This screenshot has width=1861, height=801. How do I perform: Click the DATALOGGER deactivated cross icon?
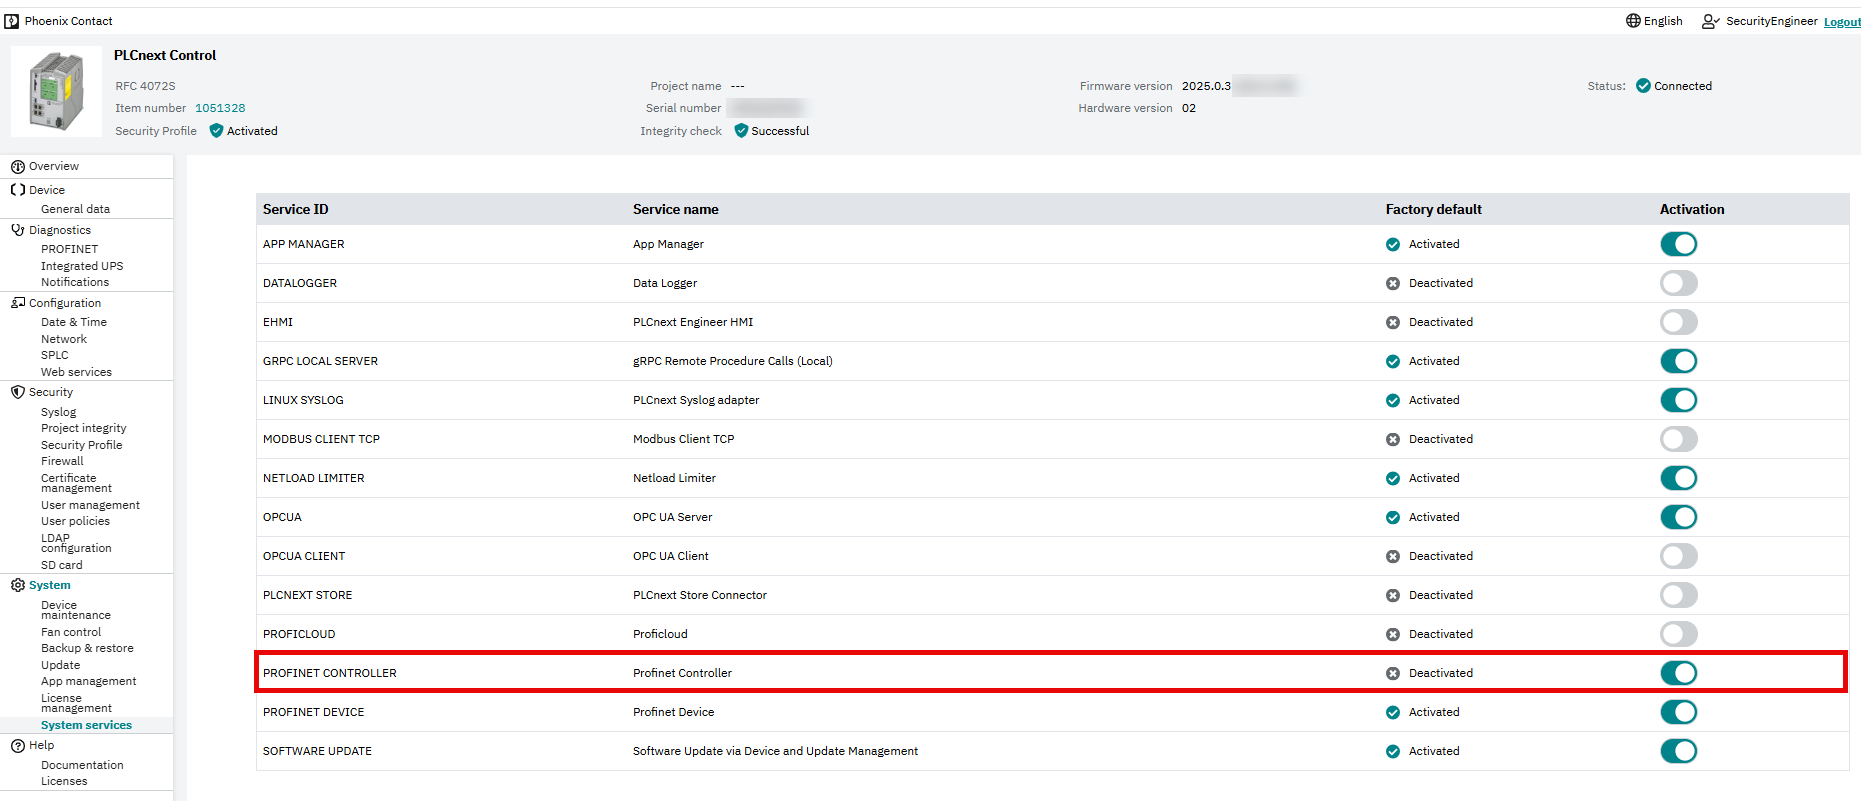pyautogui.click(x=1393, y=284)
